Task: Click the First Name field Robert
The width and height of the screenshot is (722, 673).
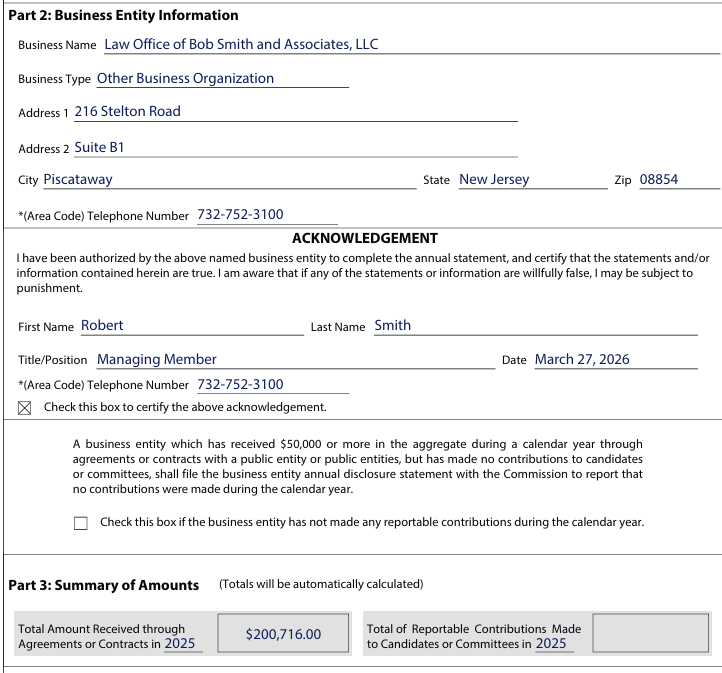Action: tap(192, 325)
